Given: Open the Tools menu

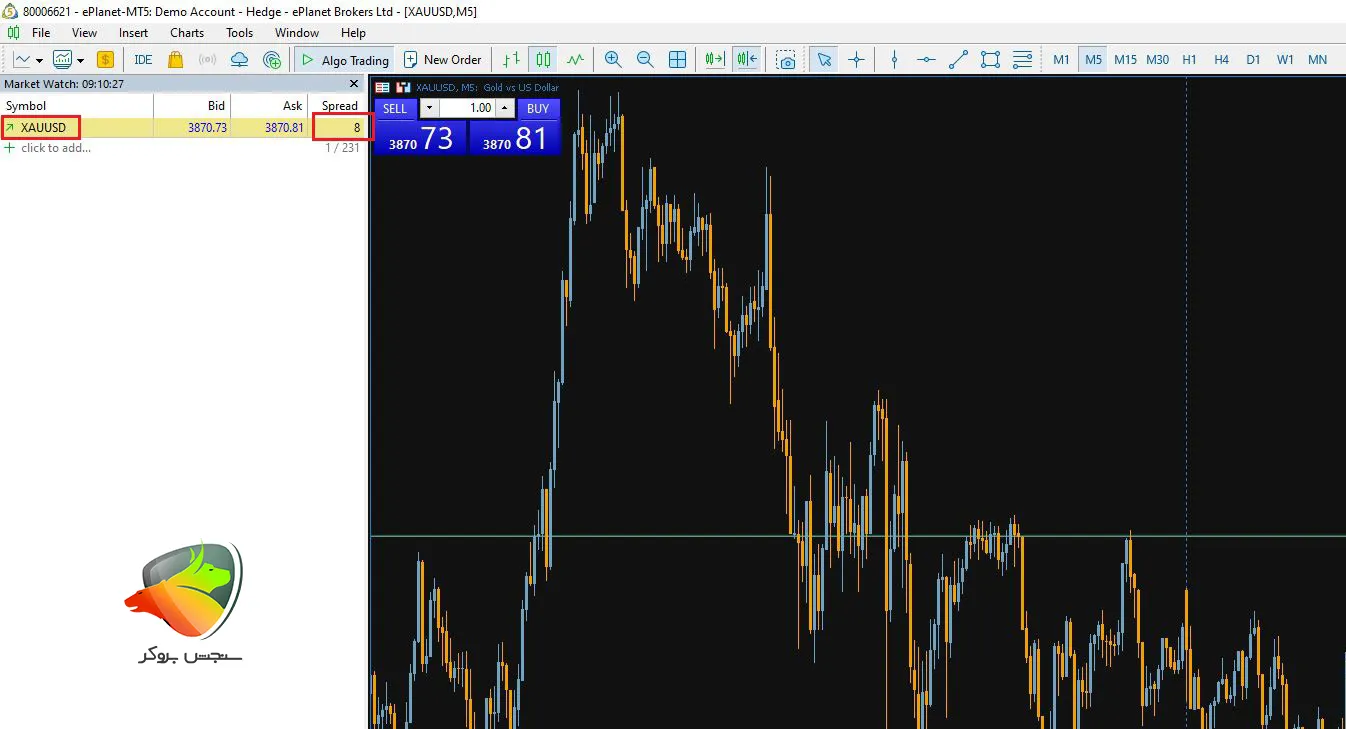Looking at the screenshot, I should pos(239,33).
